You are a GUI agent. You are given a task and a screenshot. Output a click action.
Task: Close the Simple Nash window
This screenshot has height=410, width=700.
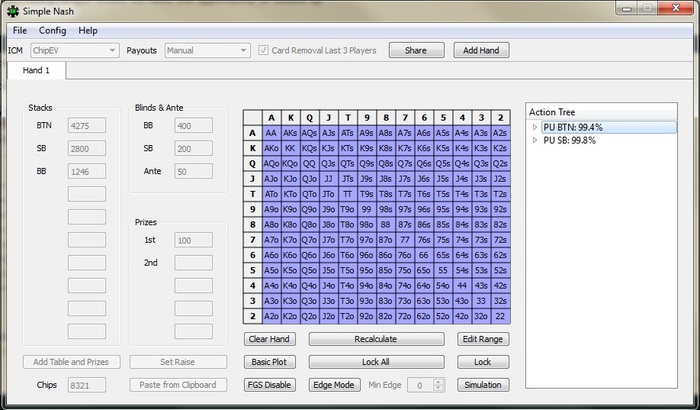[x=675, y=8]
